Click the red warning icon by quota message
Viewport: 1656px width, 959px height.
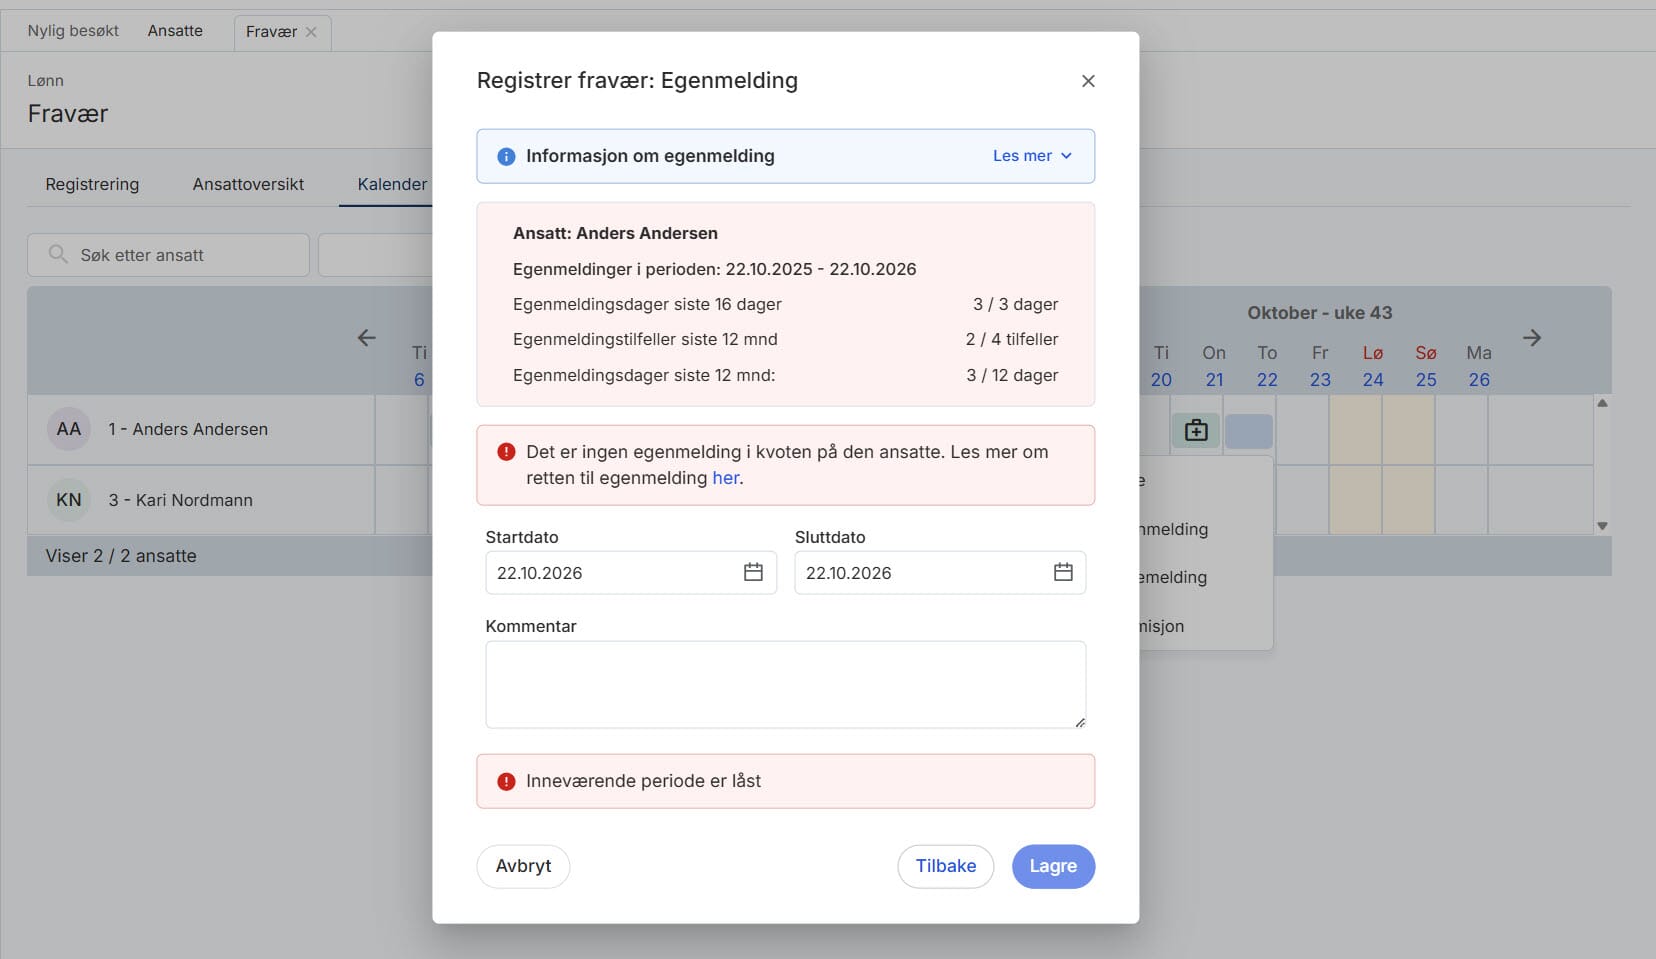click(506, 452)
